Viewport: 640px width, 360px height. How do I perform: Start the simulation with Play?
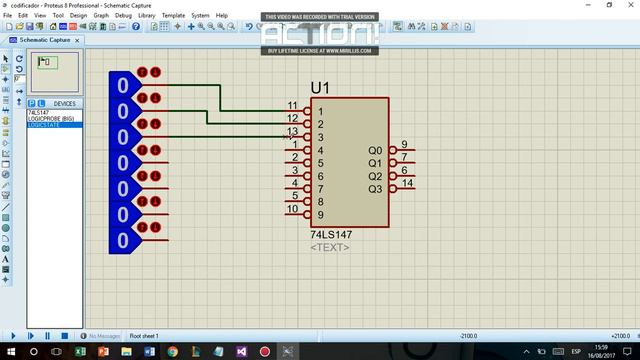click(x=13, y=336)
